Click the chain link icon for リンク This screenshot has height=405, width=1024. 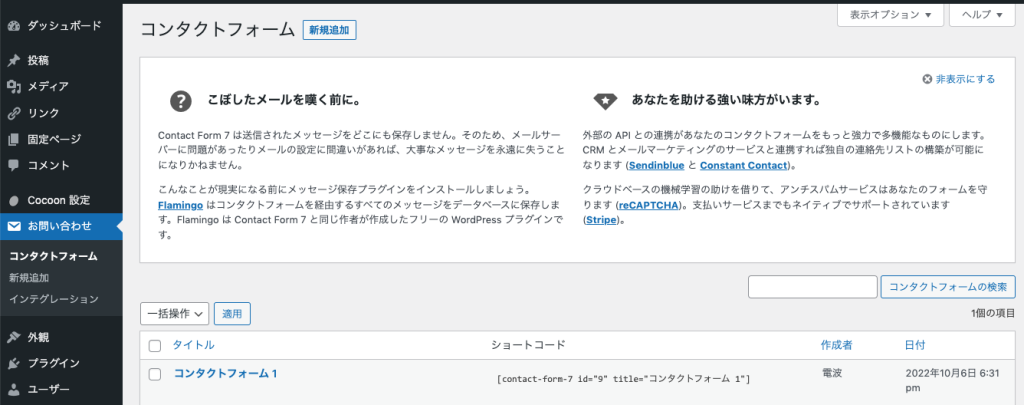point(14,113)
